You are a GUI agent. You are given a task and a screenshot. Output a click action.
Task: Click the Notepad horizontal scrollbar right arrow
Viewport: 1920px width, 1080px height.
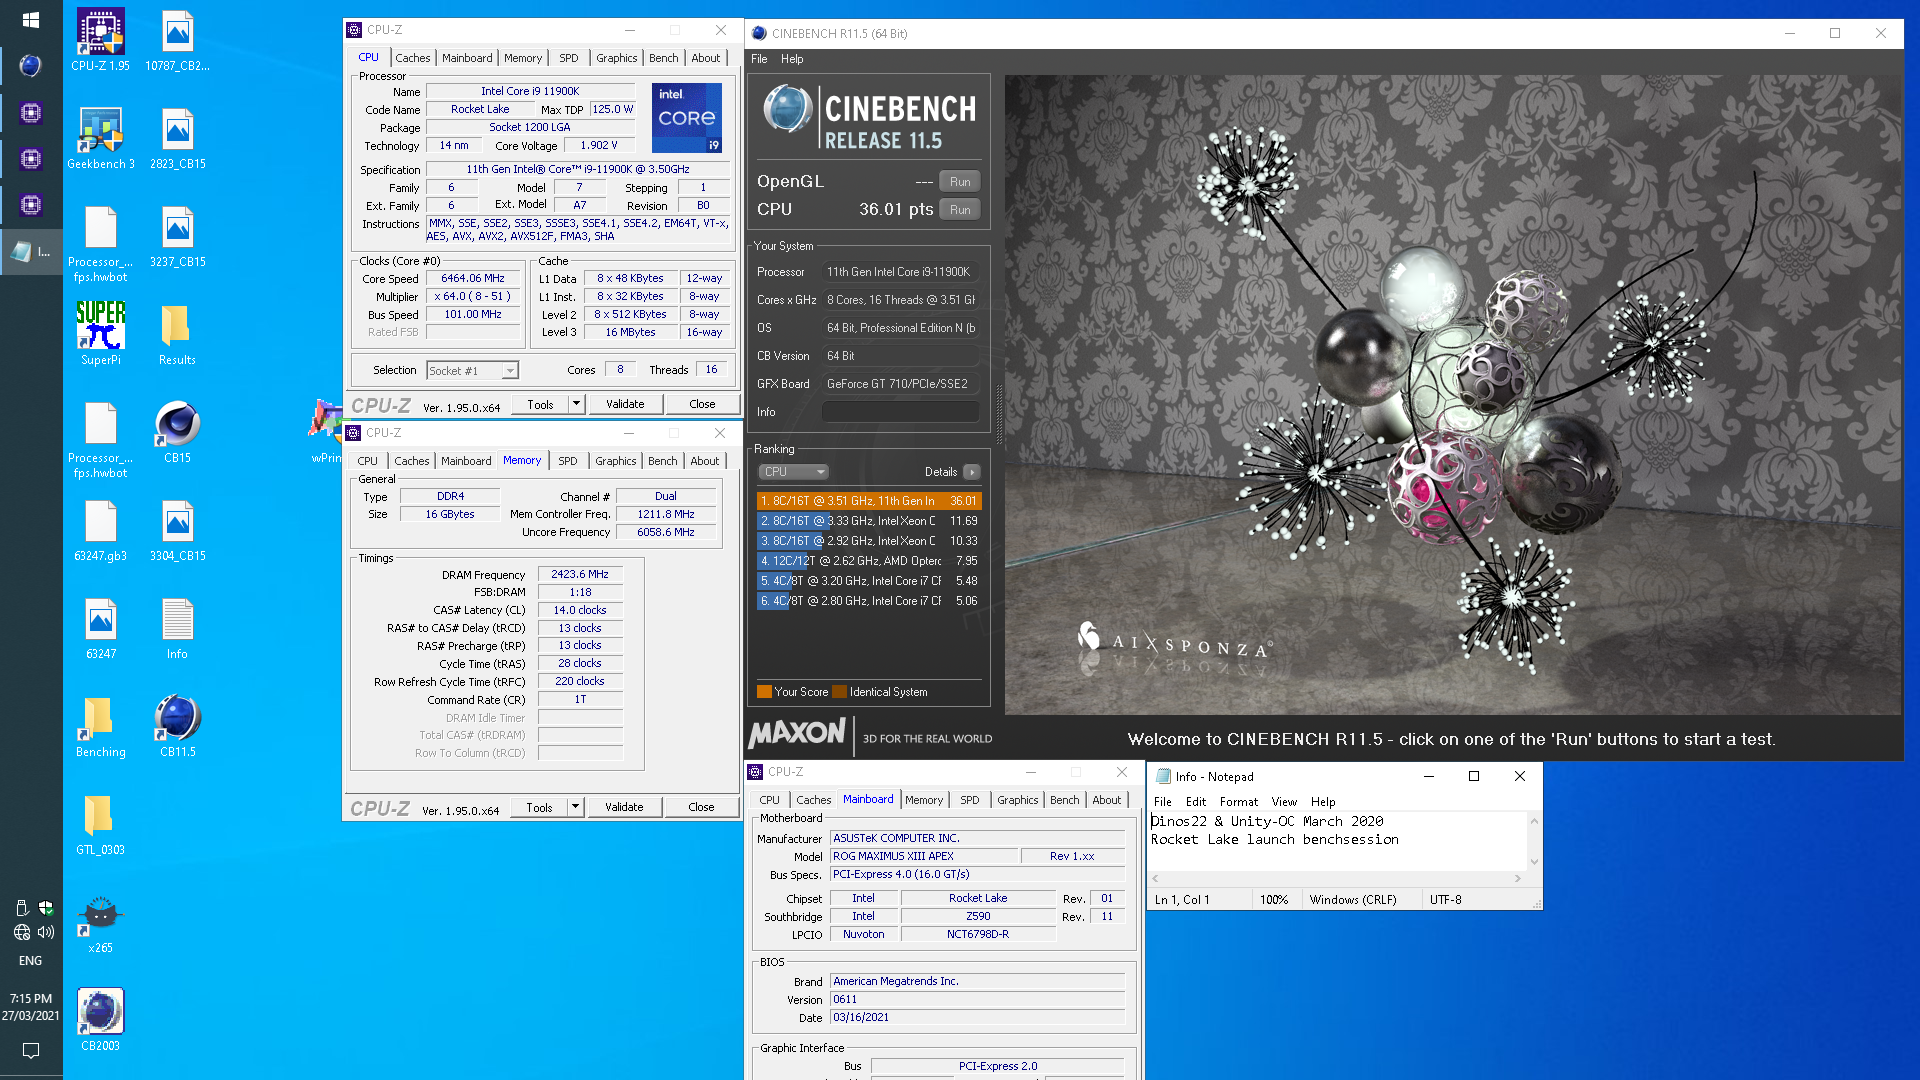1517,879
